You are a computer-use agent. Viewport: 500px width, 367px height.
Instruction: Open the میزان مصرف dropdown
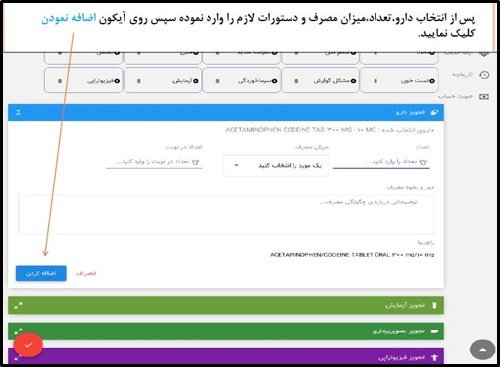coord(275,165)
